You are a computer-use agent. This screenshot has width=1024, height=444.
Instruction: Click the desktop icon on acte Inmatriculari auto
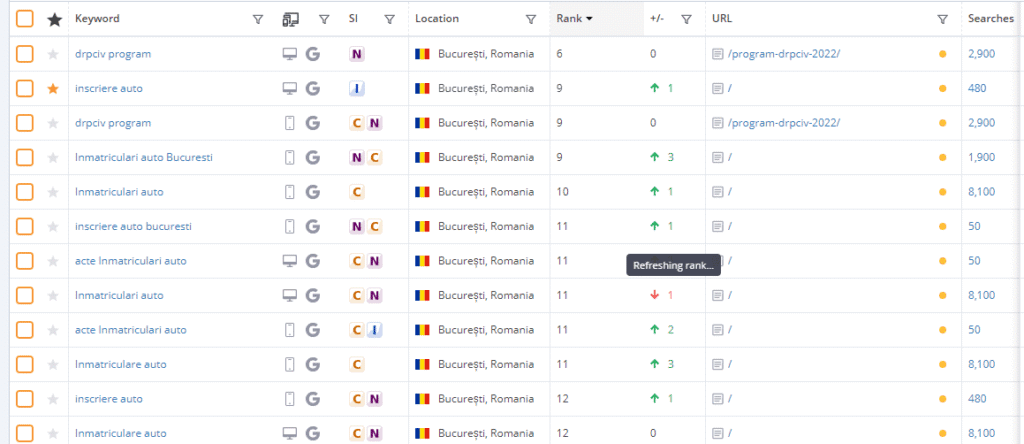point(290,261)
